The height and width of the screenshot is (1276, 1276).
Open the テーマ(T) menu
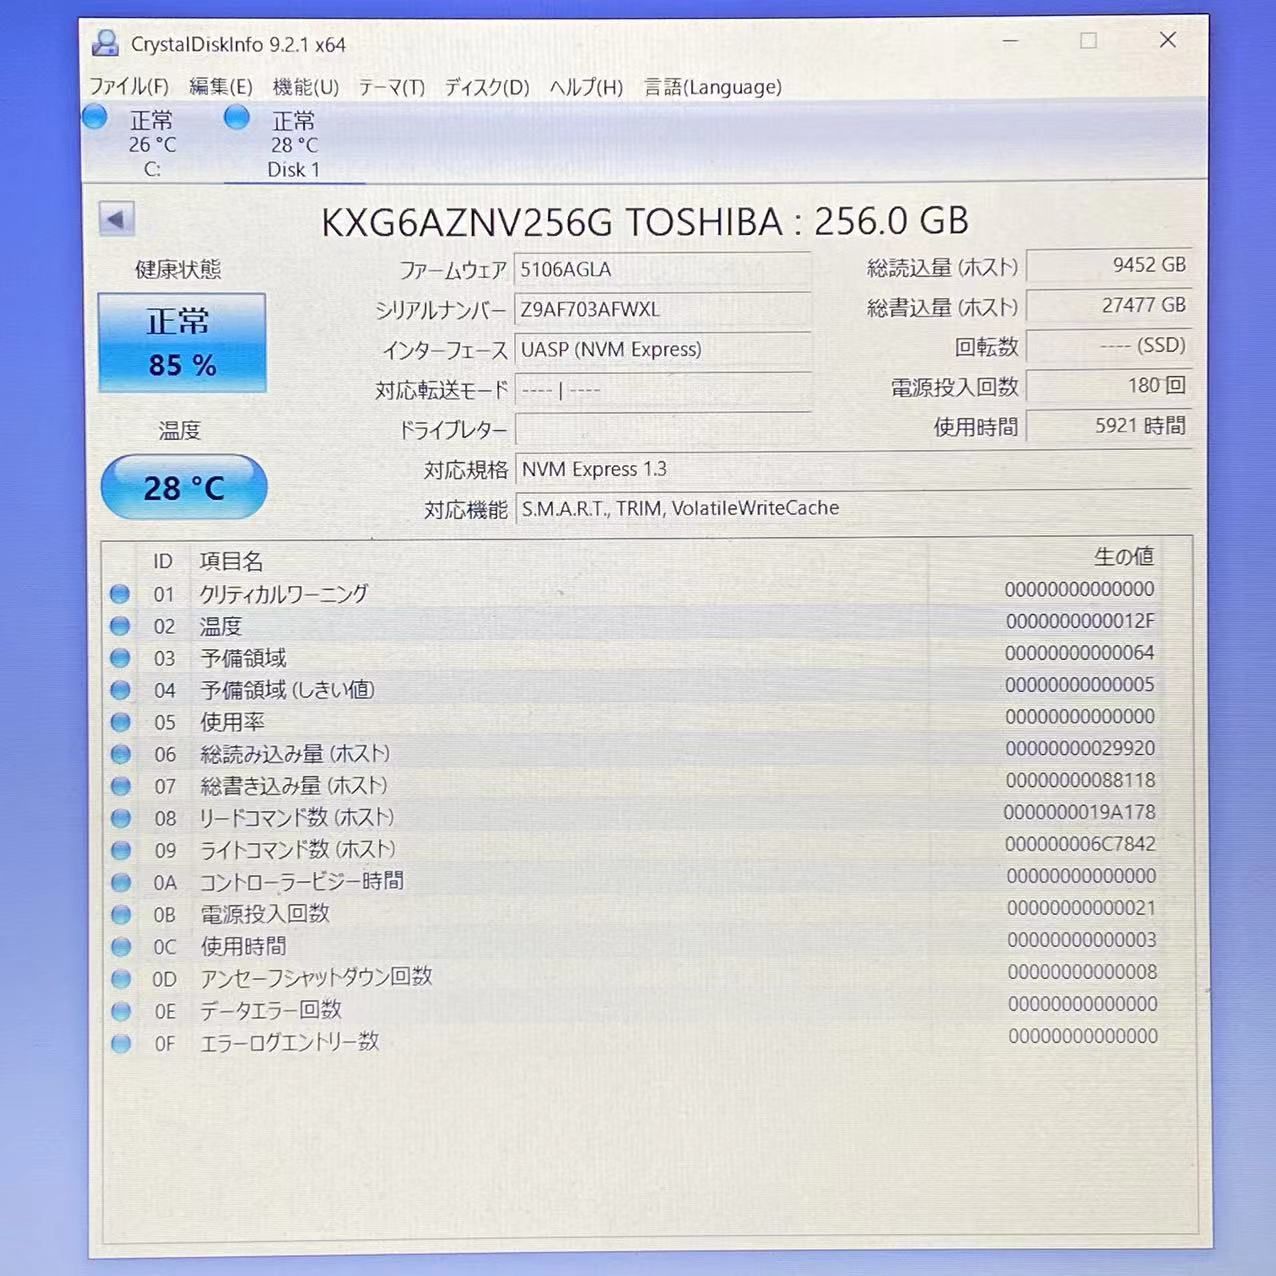click(392, 88)
